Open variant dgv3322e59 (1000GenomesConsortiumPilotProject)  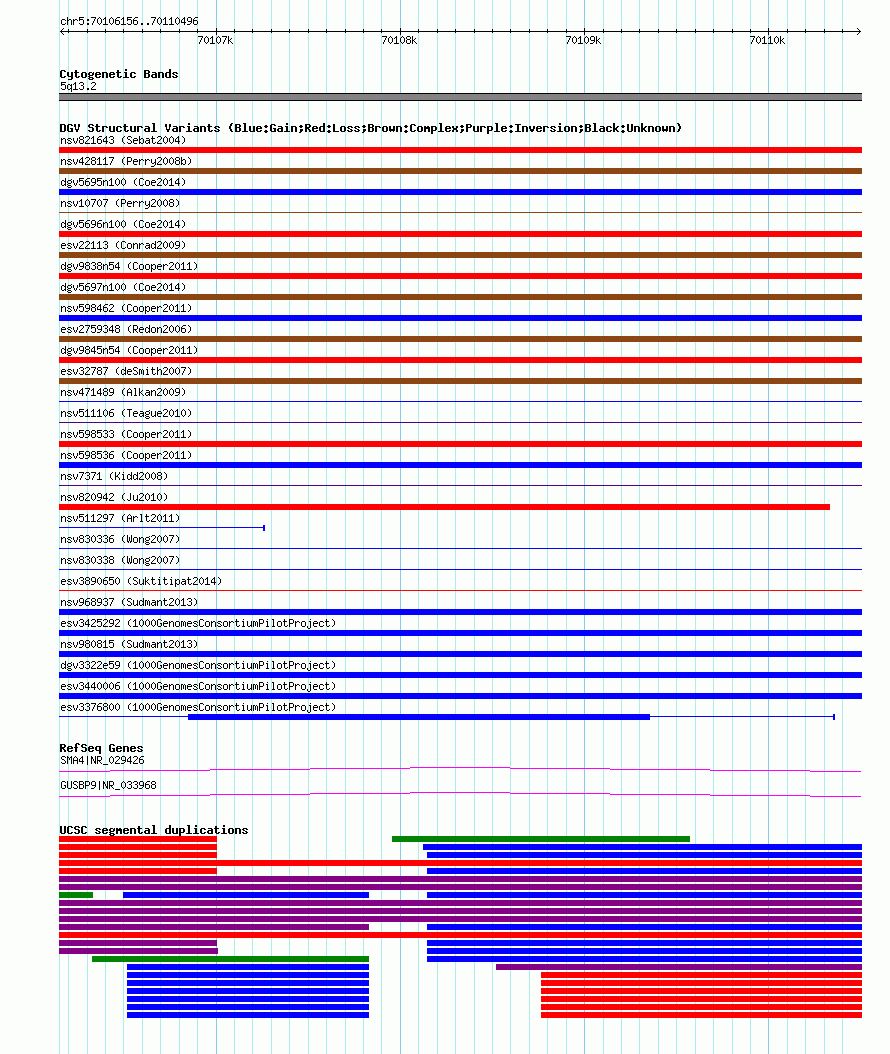198,665
